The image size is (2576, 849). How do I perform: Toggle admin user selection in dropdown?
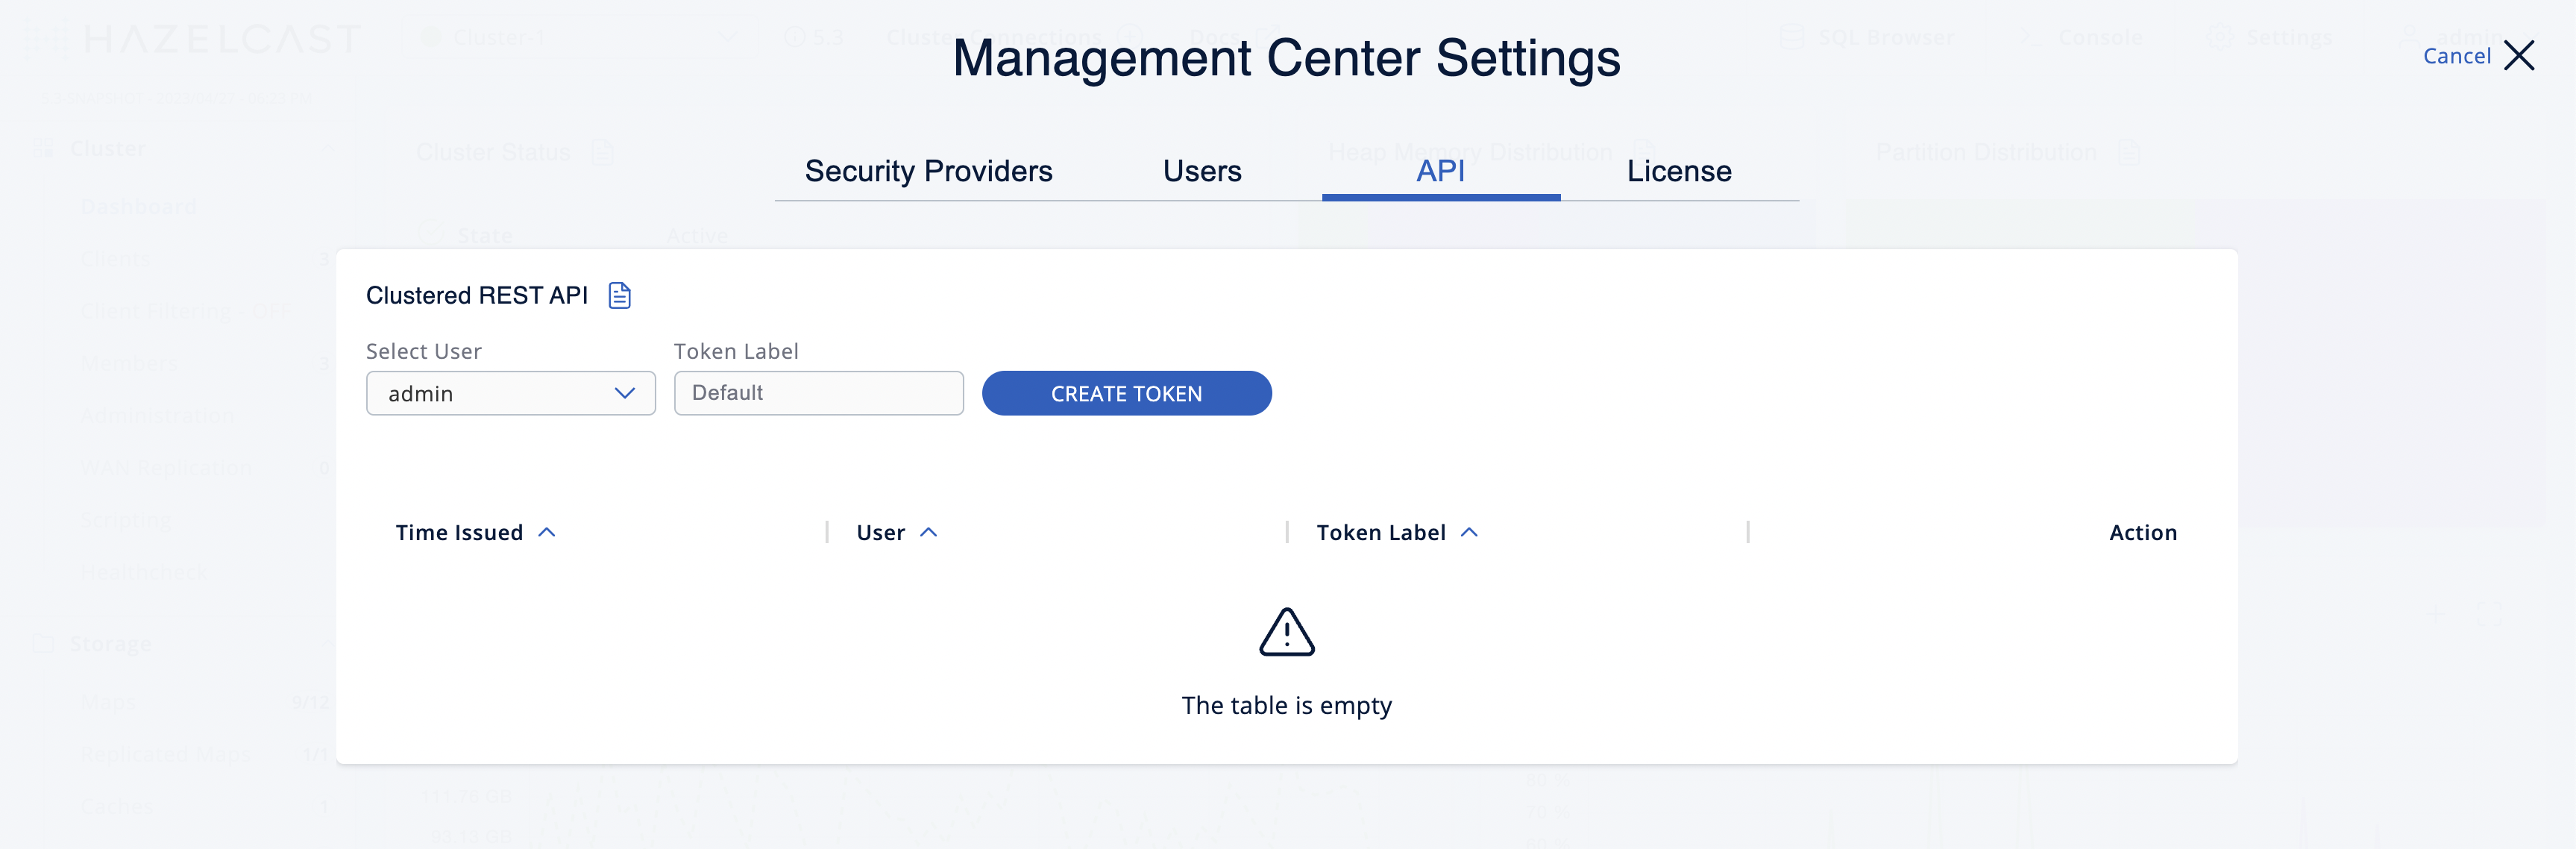coord(626,392)
